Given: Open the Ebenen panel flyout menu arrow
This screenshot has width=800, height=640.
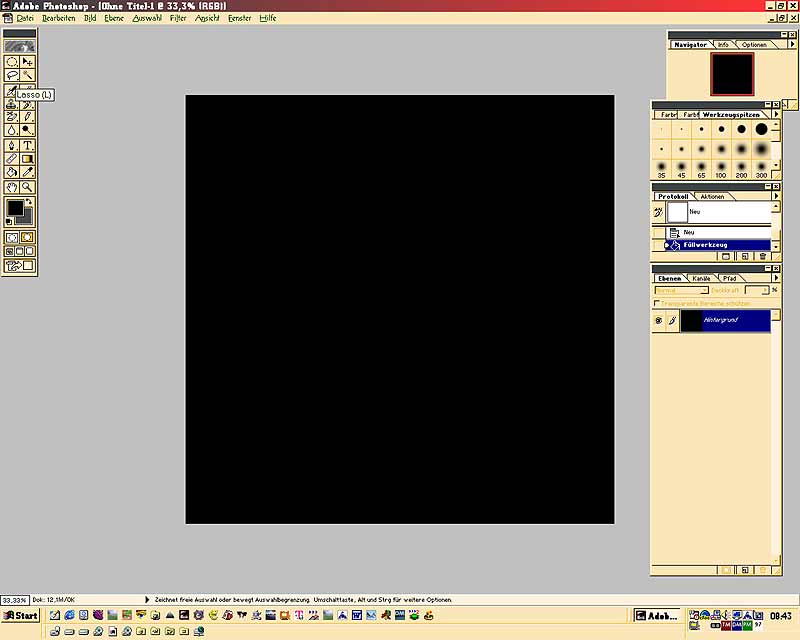Looking at the screenshot, I should [776, 278].
